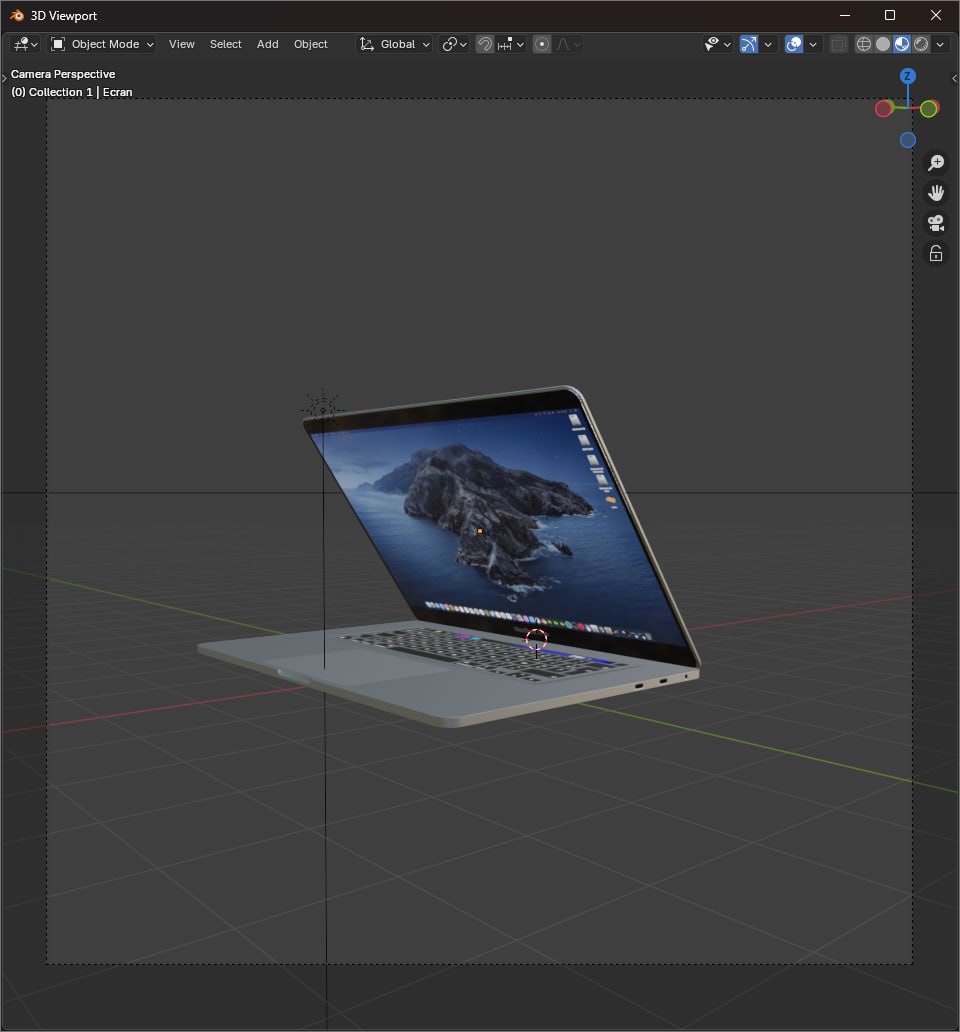Open the View menu

181,44
